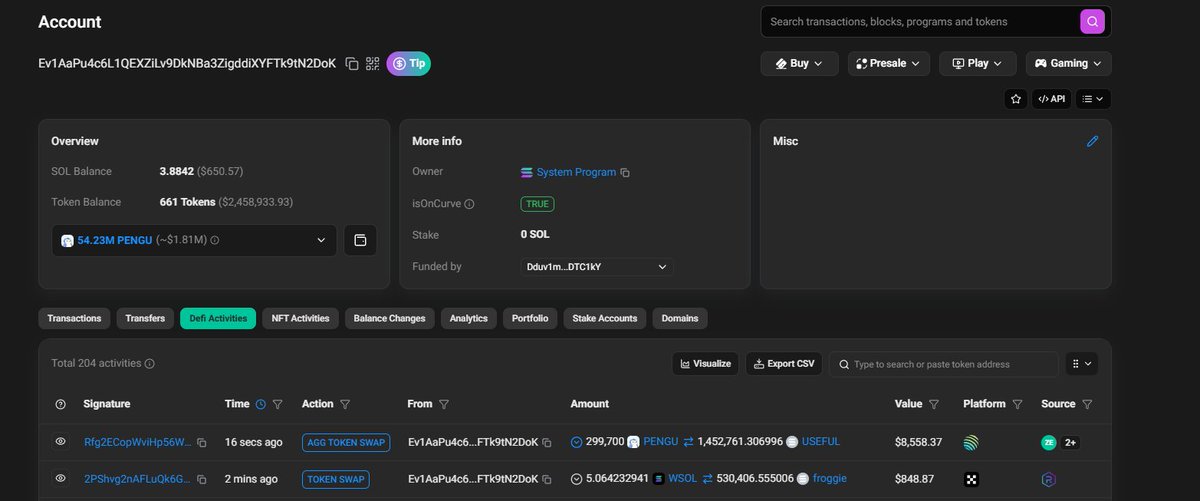
Task: Click the Tip button
Action: (x=408, y=63)
